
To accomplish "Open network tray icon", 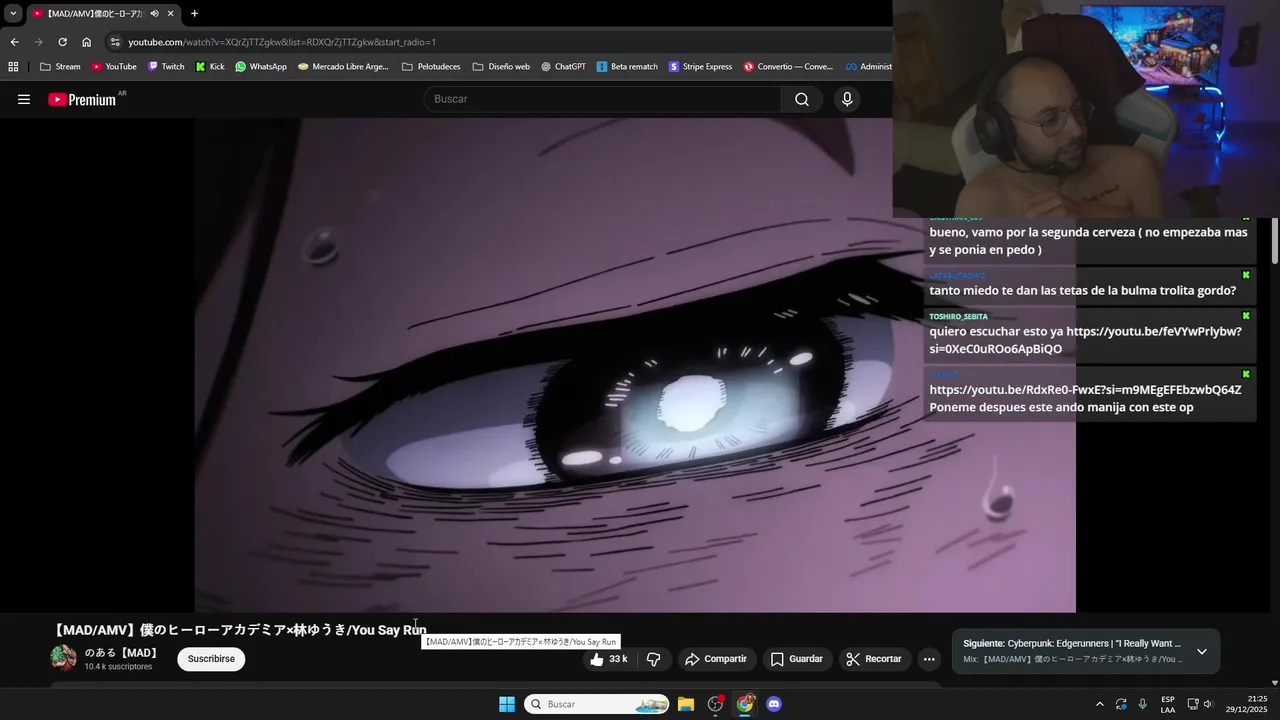I will coord(1192,704).
